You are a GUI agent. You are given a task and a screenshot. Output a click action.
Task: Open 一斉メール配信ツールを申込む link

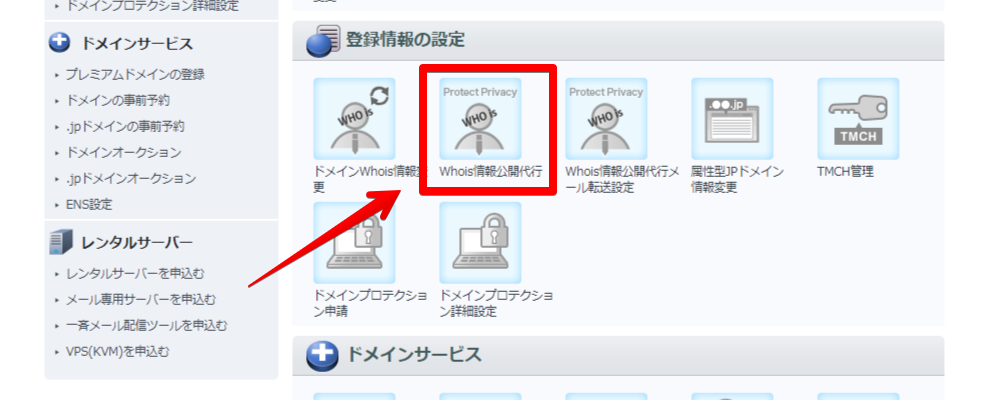pos(147,325)
